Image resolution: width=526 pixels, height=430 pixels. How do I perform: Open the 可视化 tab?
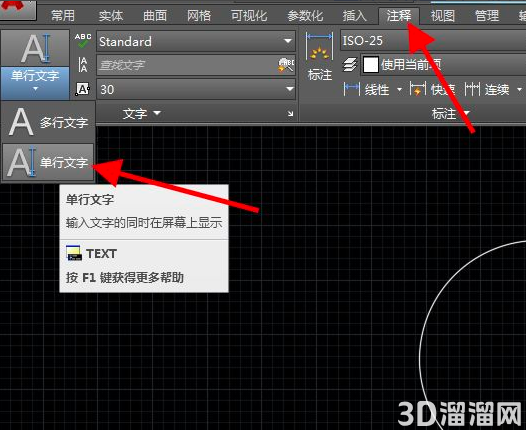pyautogui.click(x=249, y=15)
